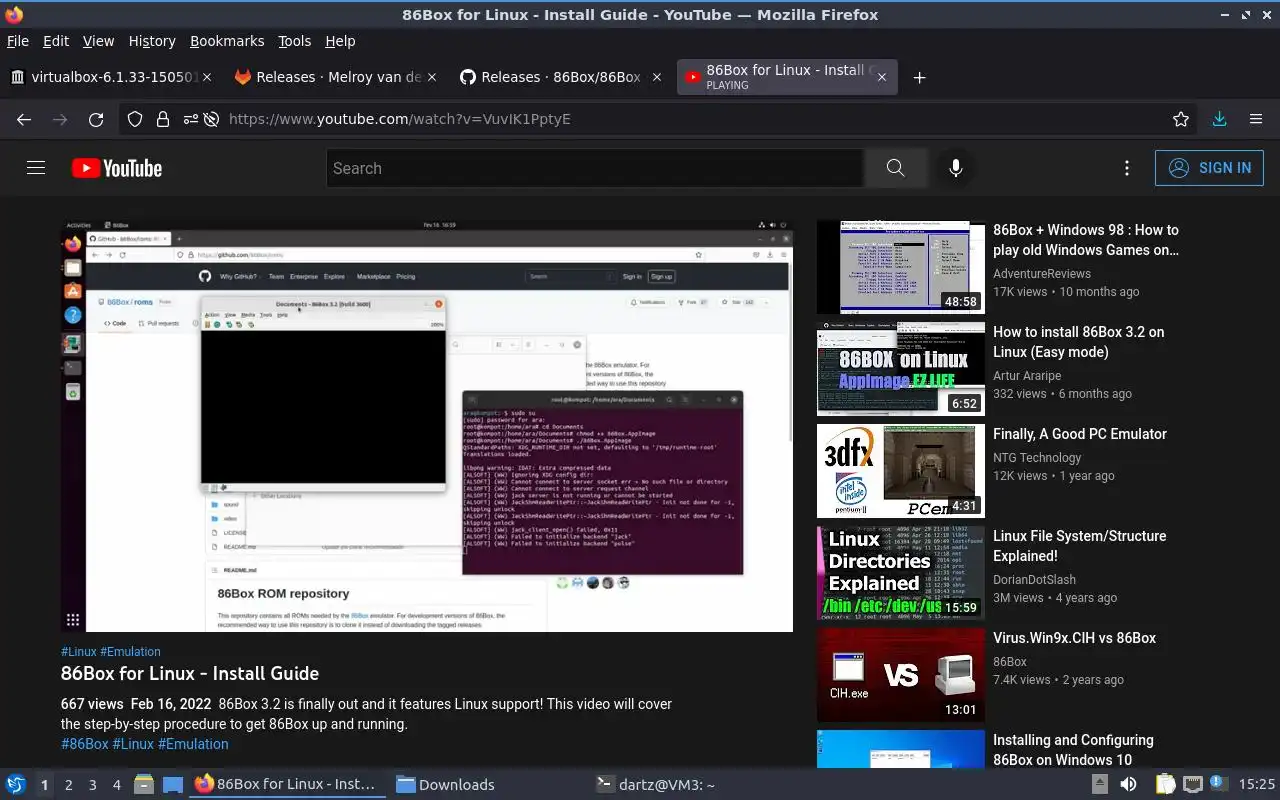
Task: Switch to the Releases 86Box/86Box tab
Action: pyautogui.click(x=560, y=77)
